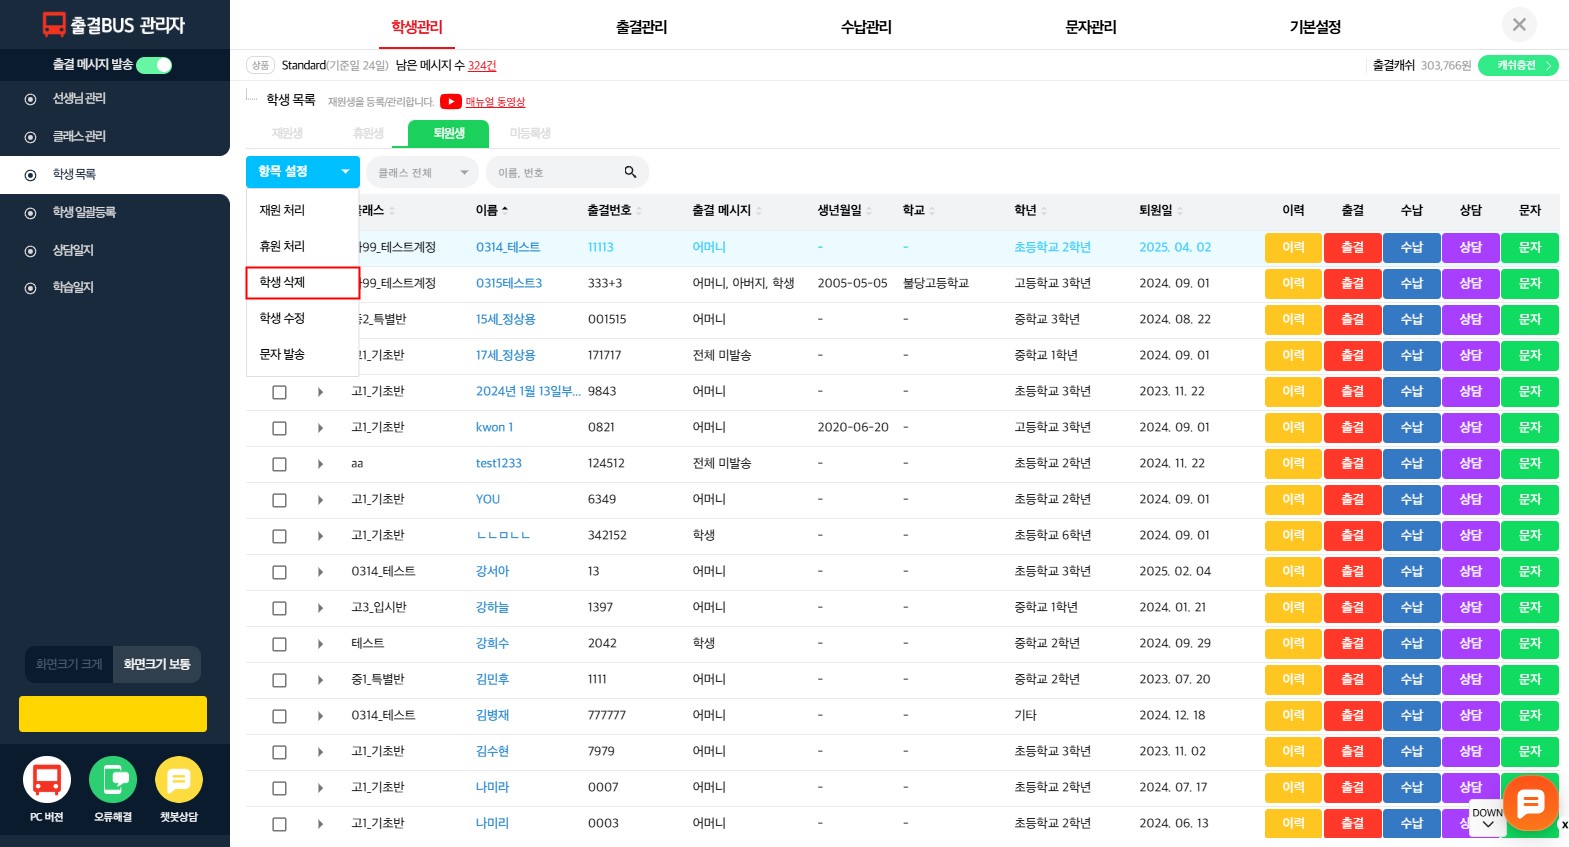Image resolution: width=1569 pixels, height=847 pixels.
Task: Expand the row for student YOU
Action: click(320, 500)
